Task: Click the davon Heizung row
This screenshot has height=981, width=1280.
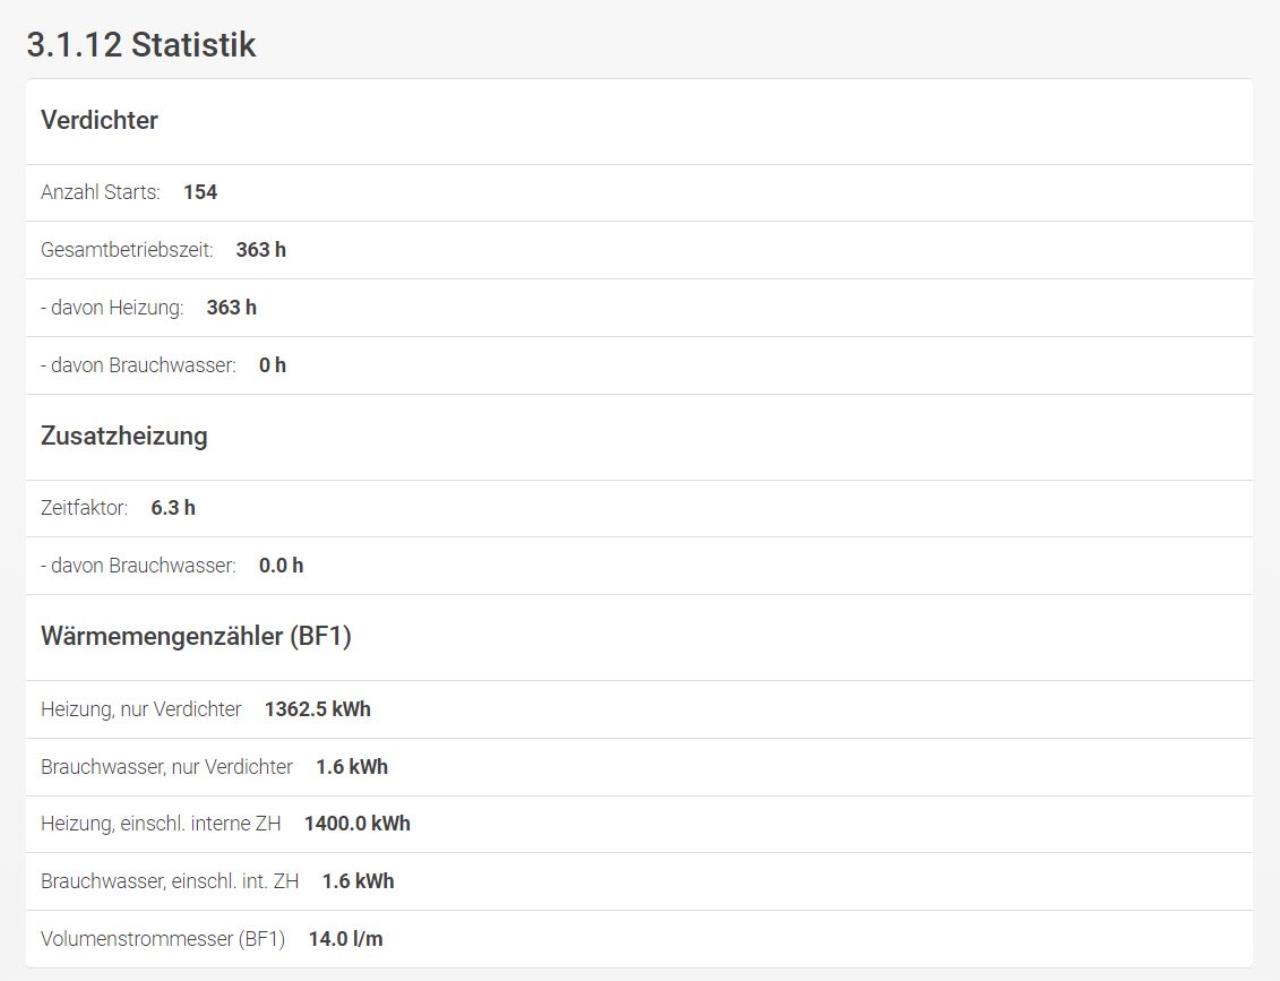Action: (639, 308)
